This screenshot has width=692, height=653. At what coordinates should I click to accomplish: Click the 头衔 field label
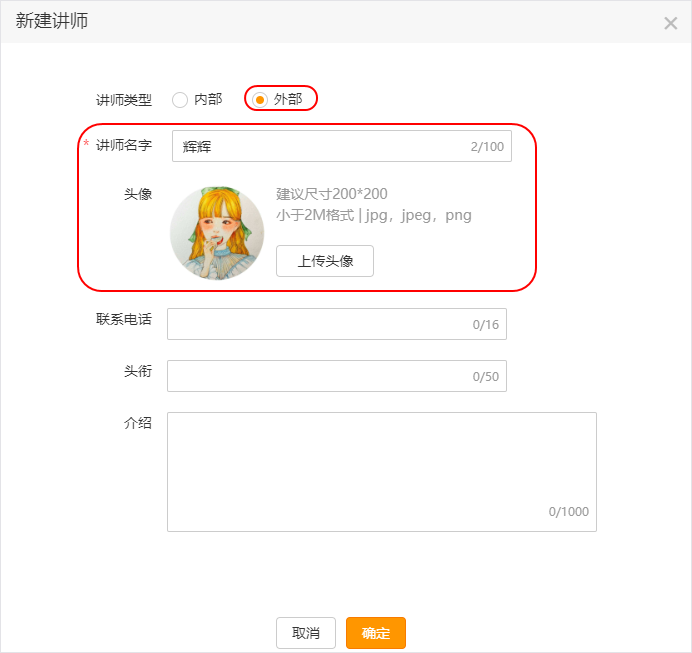(x=138, y=371)
